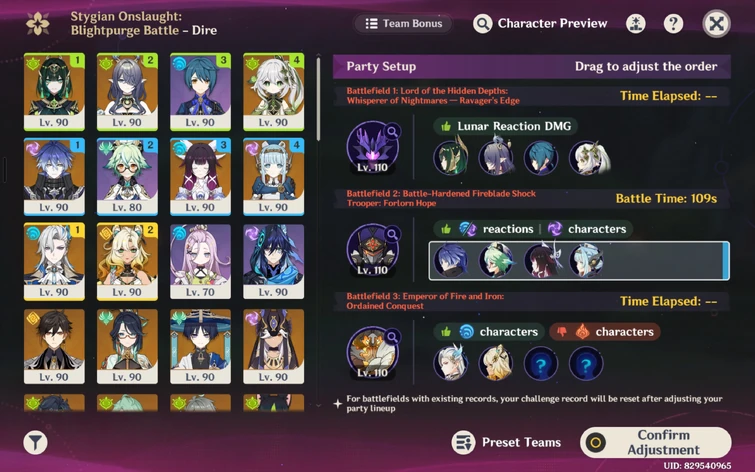Select the dark-haired Geo character card Lv. 90

(54, 346)
